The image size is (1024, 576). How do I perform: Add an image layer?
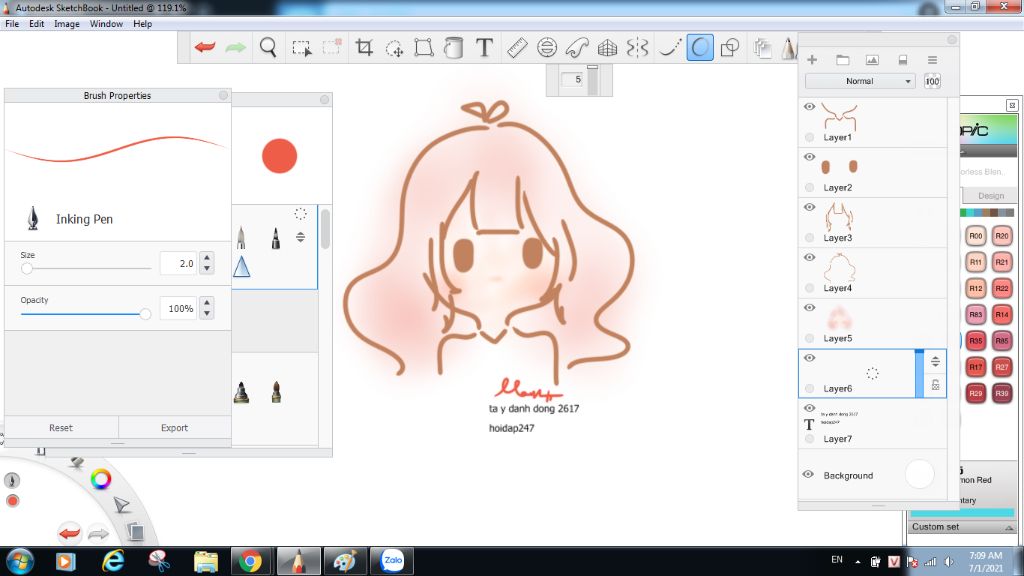[x=872, y=60]
